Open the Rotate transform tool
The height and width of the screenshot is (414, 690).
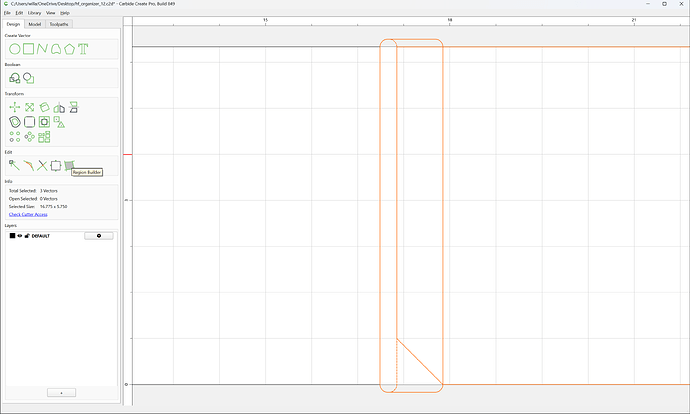click(x=44, y=107)
